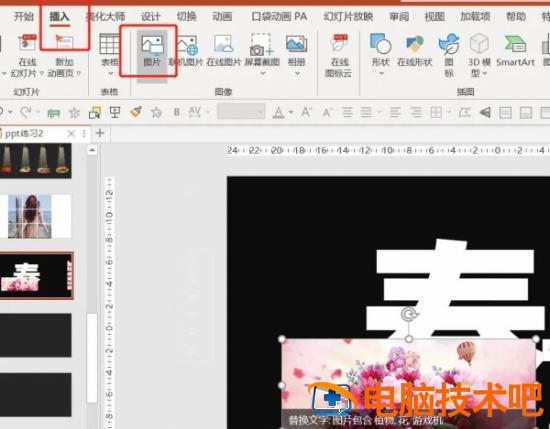Click the font color A button

[279, 113]
